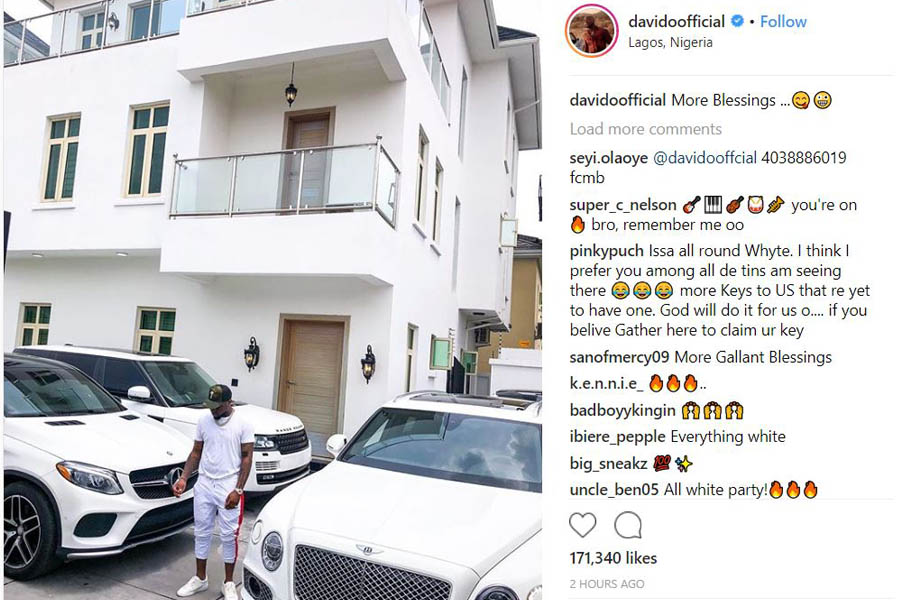Click the verified badge beside davidoofficial
Viewport: 900px width, 600px height.
click(x=737, y=21)
